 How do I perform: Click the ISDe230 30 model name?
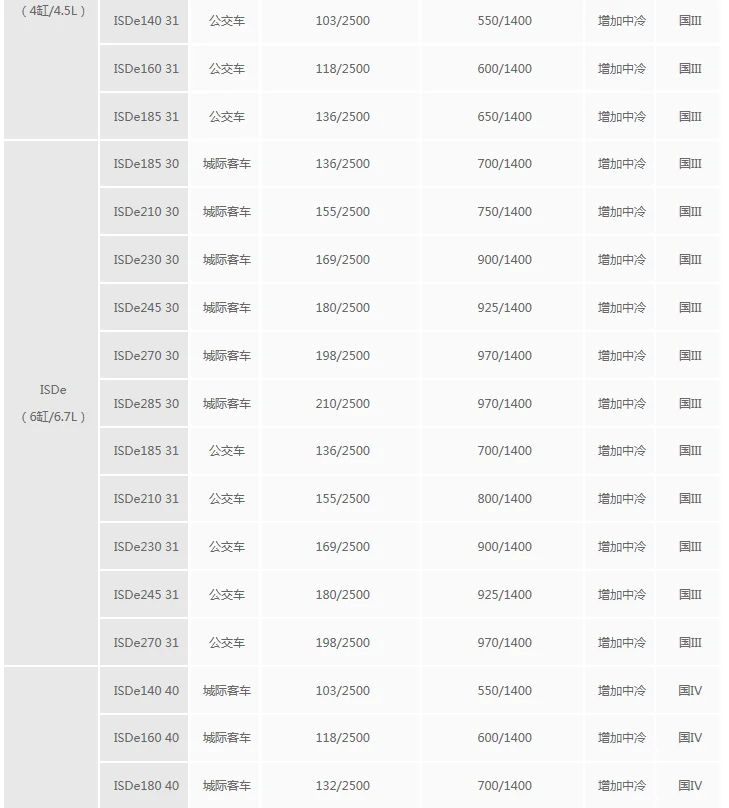point(146,260)
